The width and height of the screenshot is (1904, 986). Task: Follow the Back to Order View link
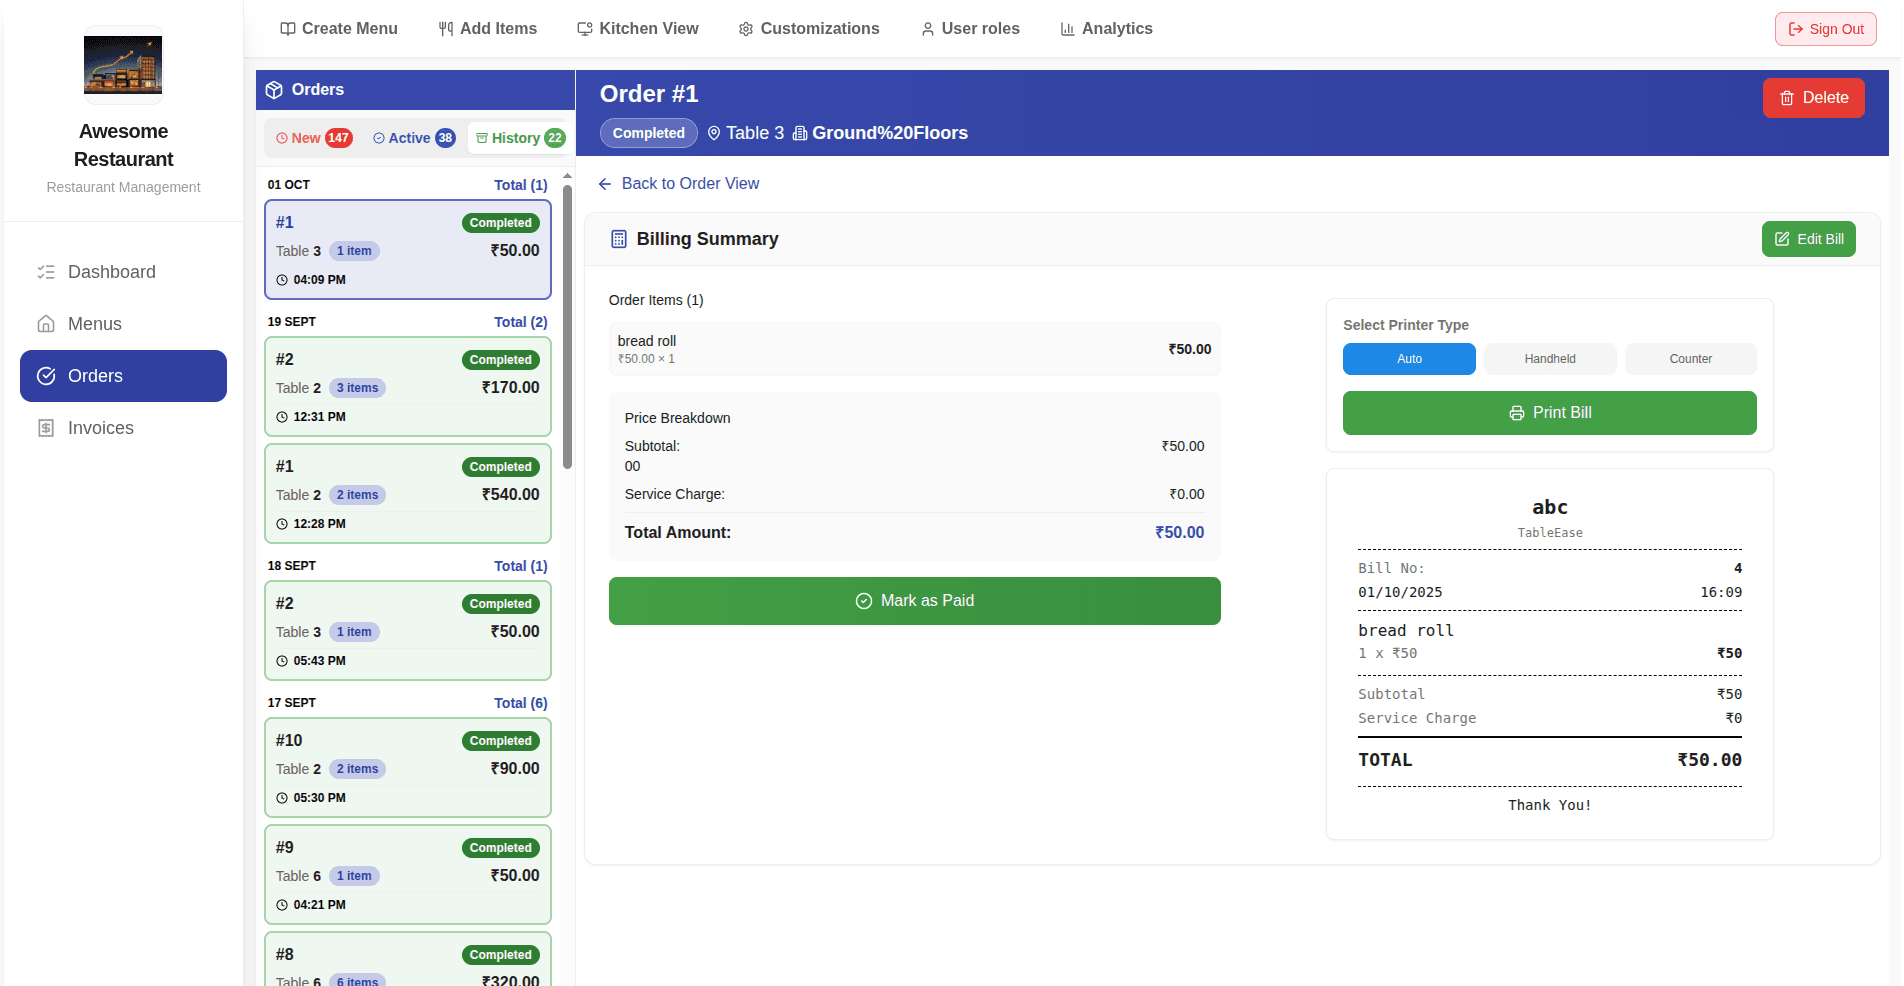click(678, 184)
